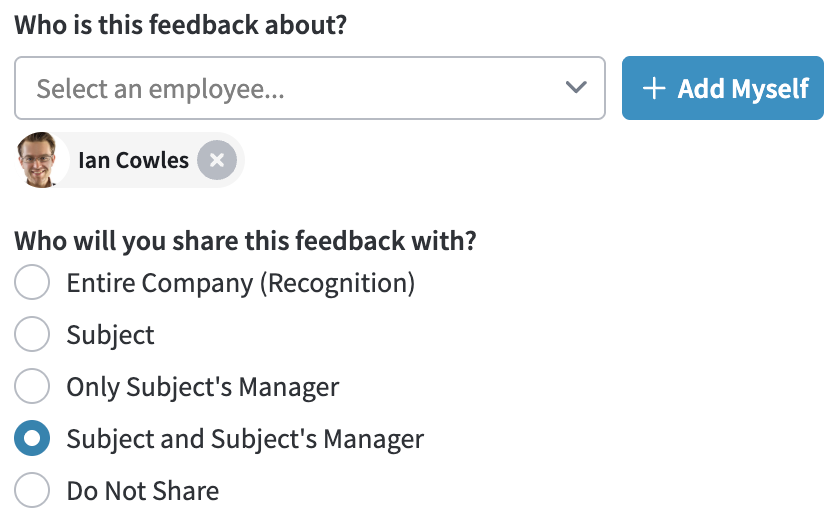Remove Ian Cowles with the x icon
Image resolution: width=838 pixels, height=524 pixels.
[216, 160]
